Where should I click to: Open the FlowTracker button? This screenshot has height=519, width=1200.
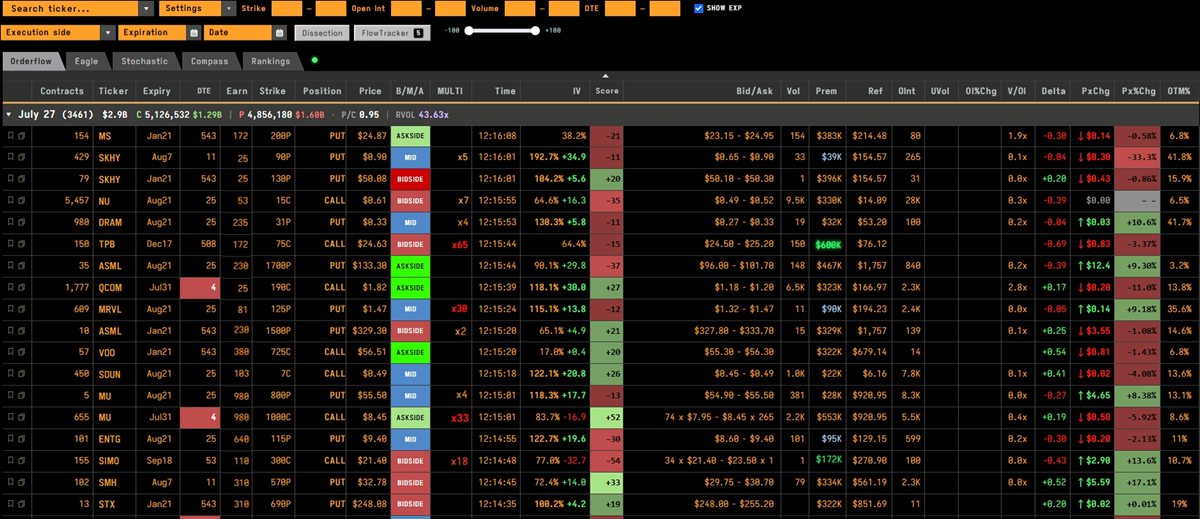coord(392,33)
